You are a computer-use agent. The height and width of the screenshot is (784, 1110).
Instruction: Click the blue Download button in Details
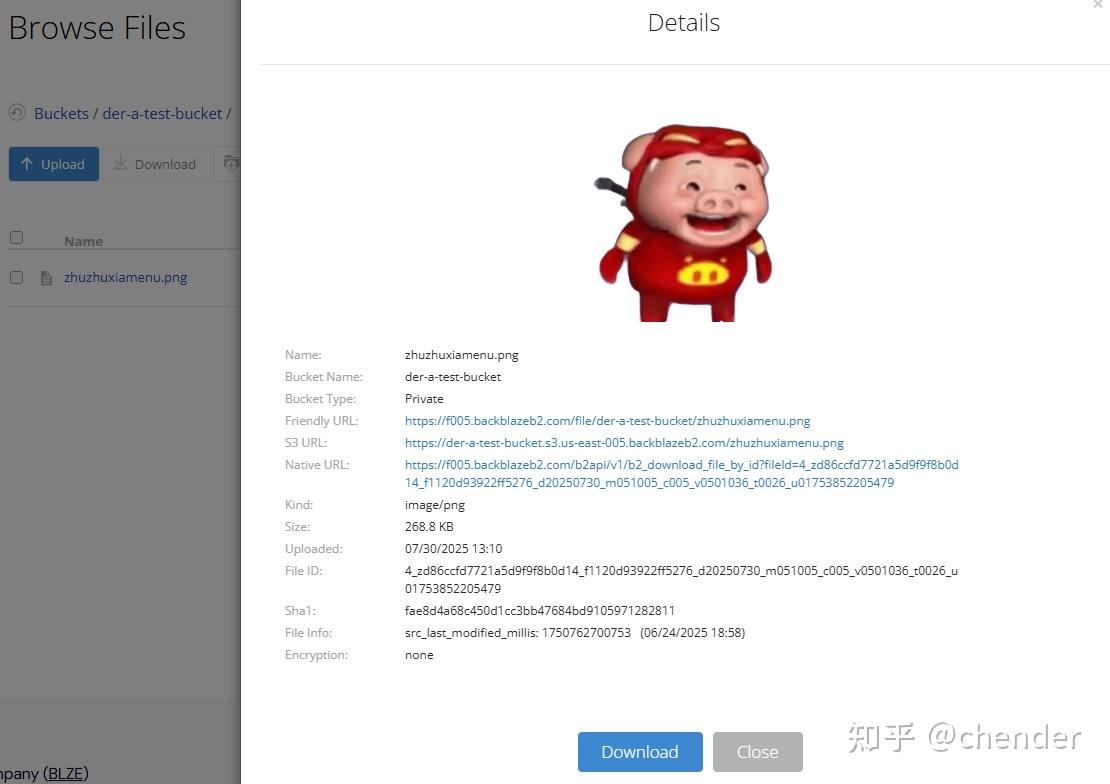tap(640, 751)
